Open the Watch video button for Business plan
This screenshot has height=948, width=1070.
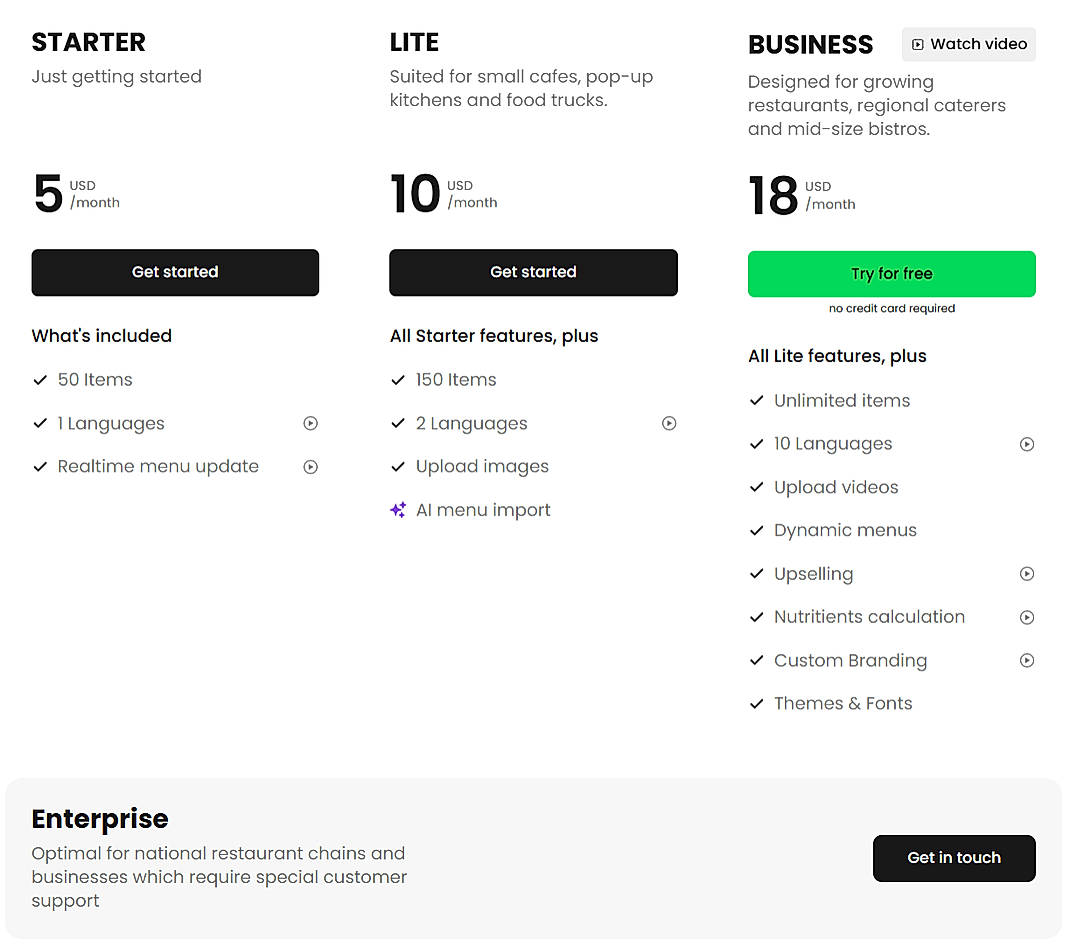[967, 44]
